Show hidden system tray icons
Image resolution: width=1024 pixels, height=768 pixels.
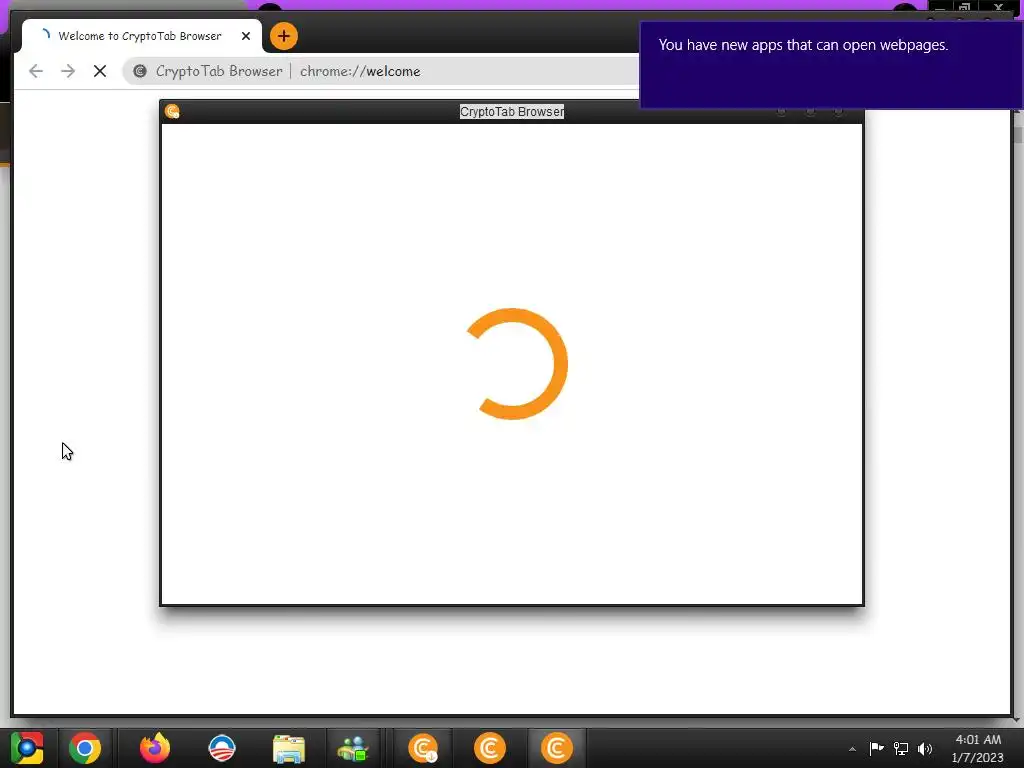tap(852, 749)
